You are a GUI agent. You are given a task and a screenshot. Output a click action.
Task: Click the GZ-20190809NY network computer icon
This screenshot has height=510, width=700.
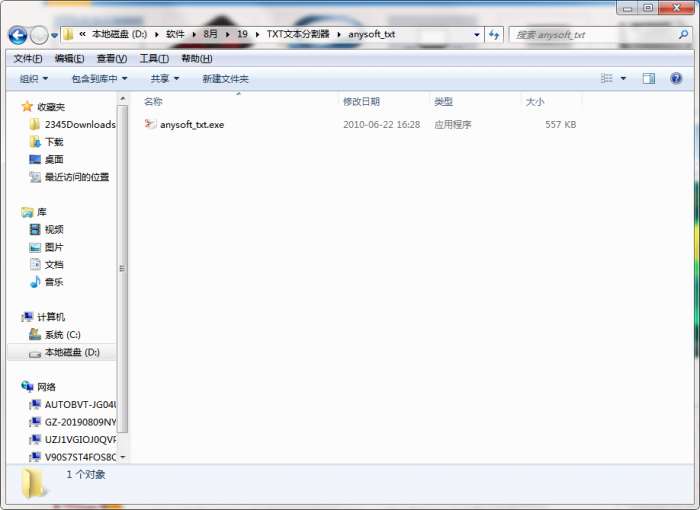coord(35,422)
